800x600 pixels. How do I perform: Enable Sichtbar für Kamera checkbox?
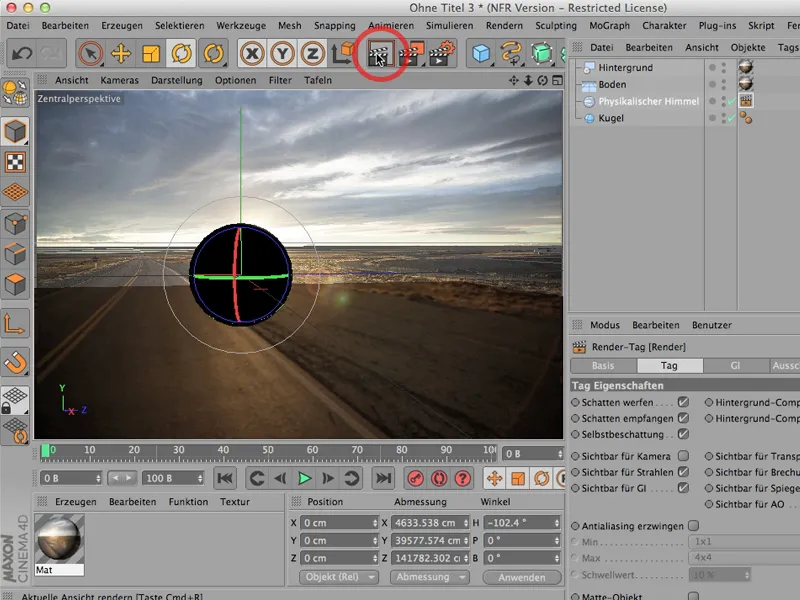point(683,456)
